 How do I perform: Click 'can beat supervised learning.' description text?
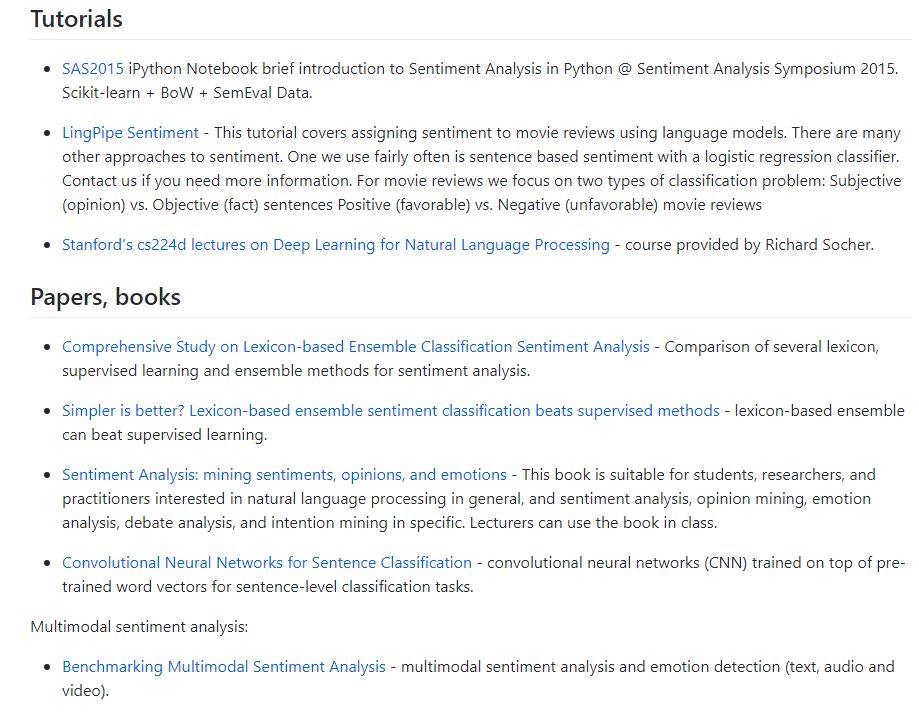165,435
